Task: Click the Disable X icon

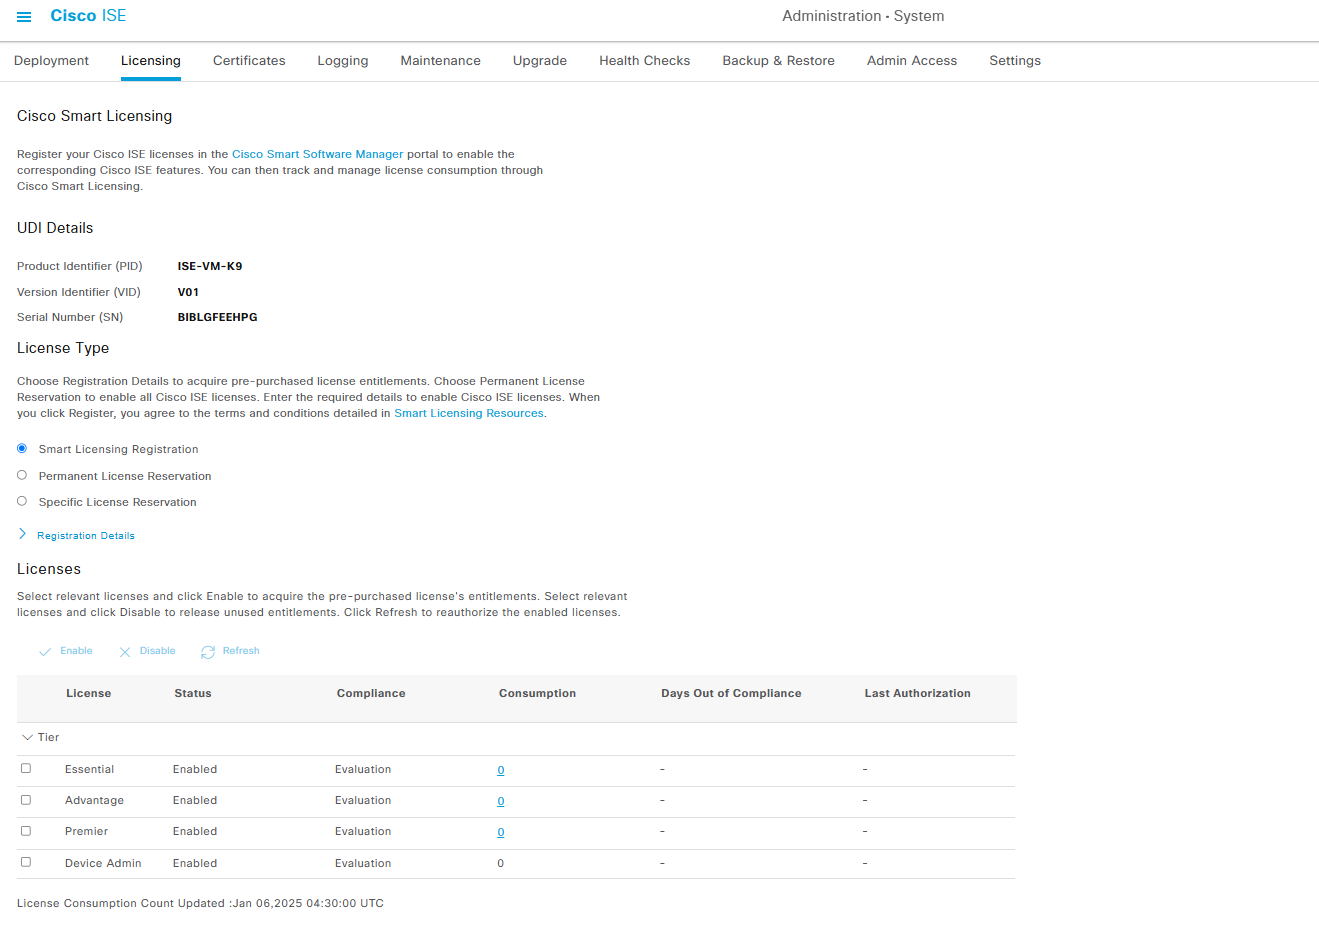Action: (125, 652)
